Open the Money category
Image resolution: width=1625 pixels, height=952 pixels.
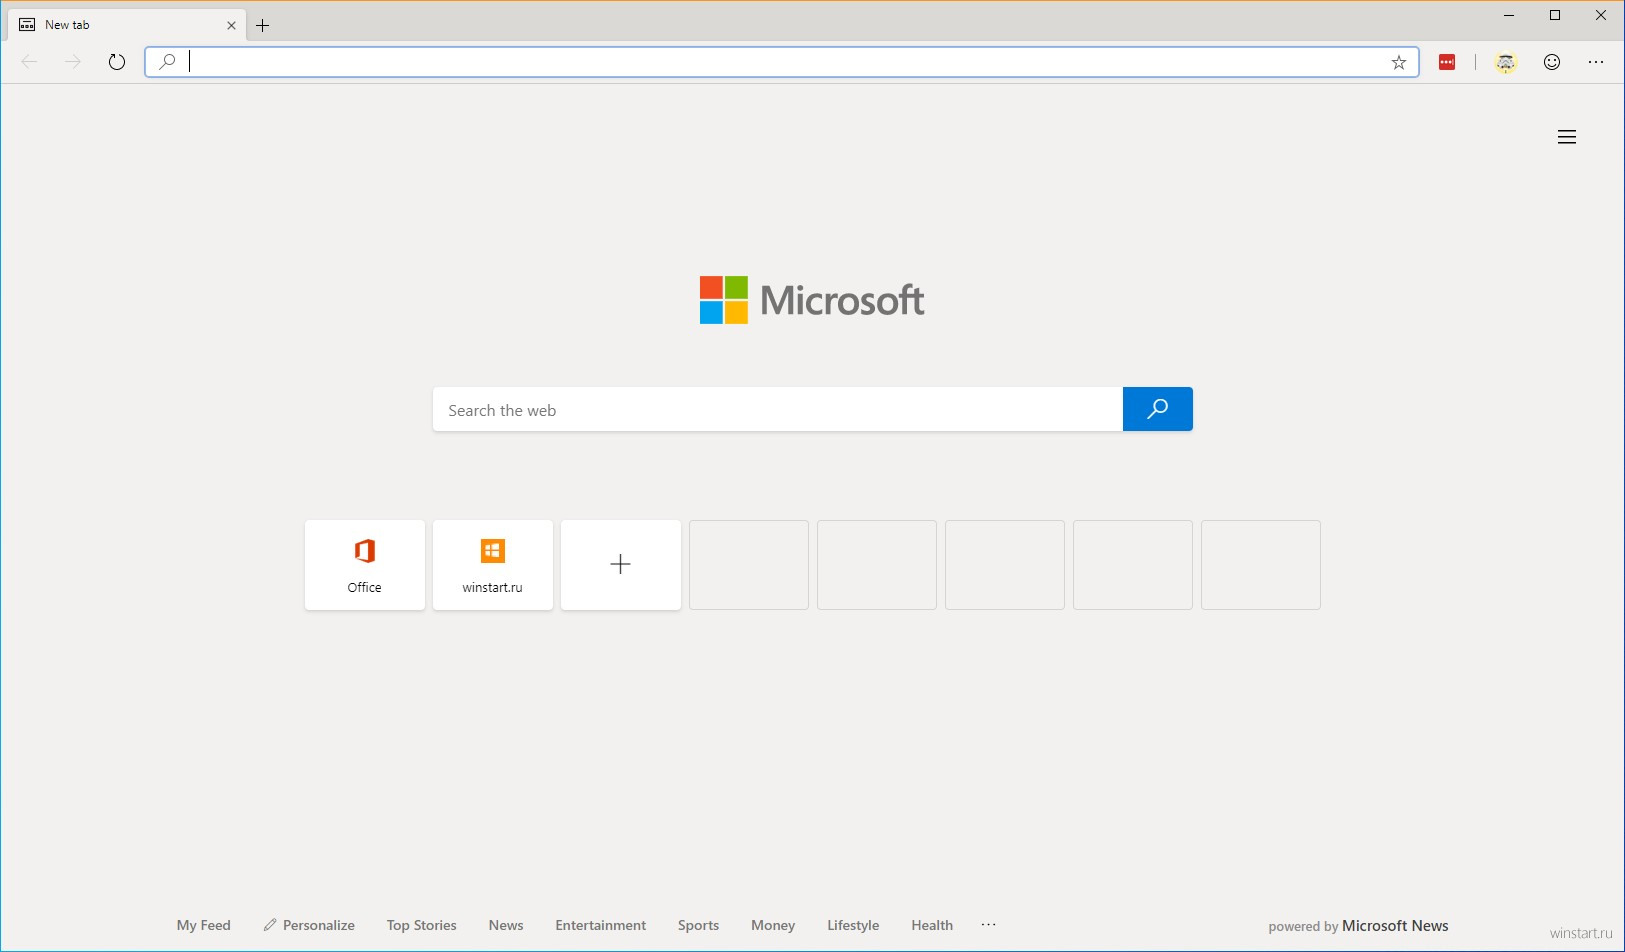pos(773,925)
